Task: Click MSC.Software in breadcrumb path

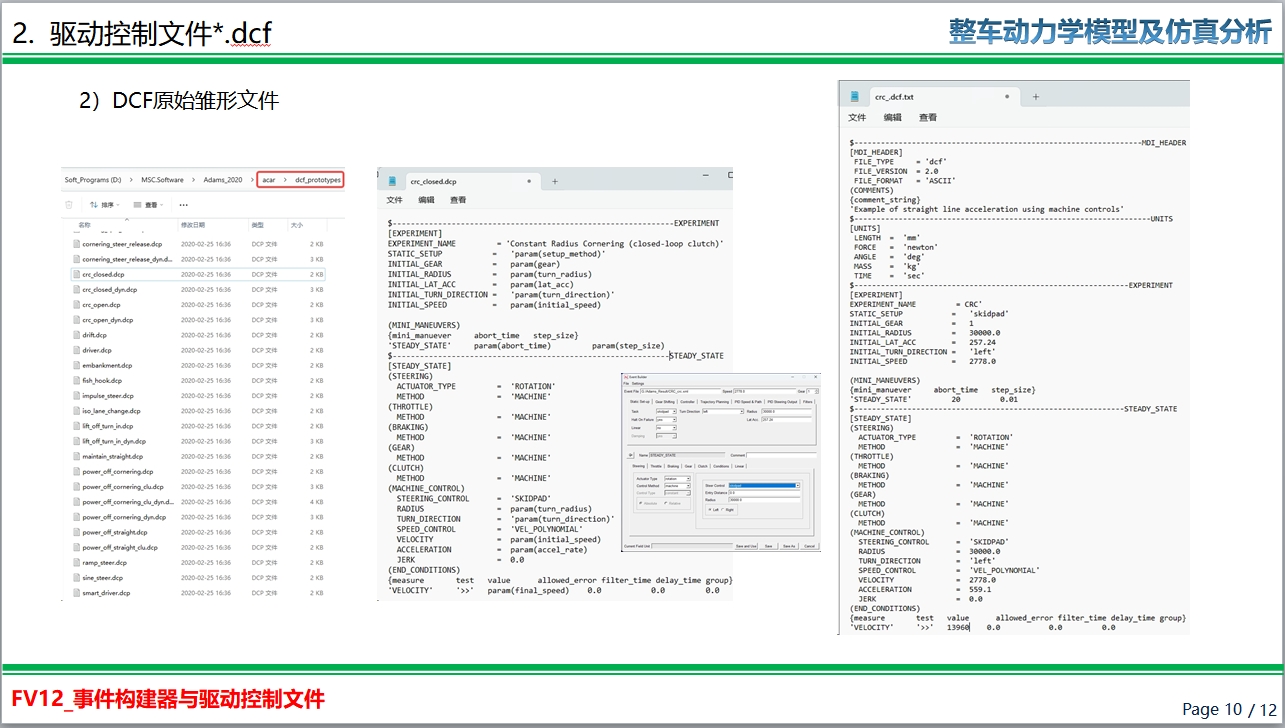Action: pos(162,180)
